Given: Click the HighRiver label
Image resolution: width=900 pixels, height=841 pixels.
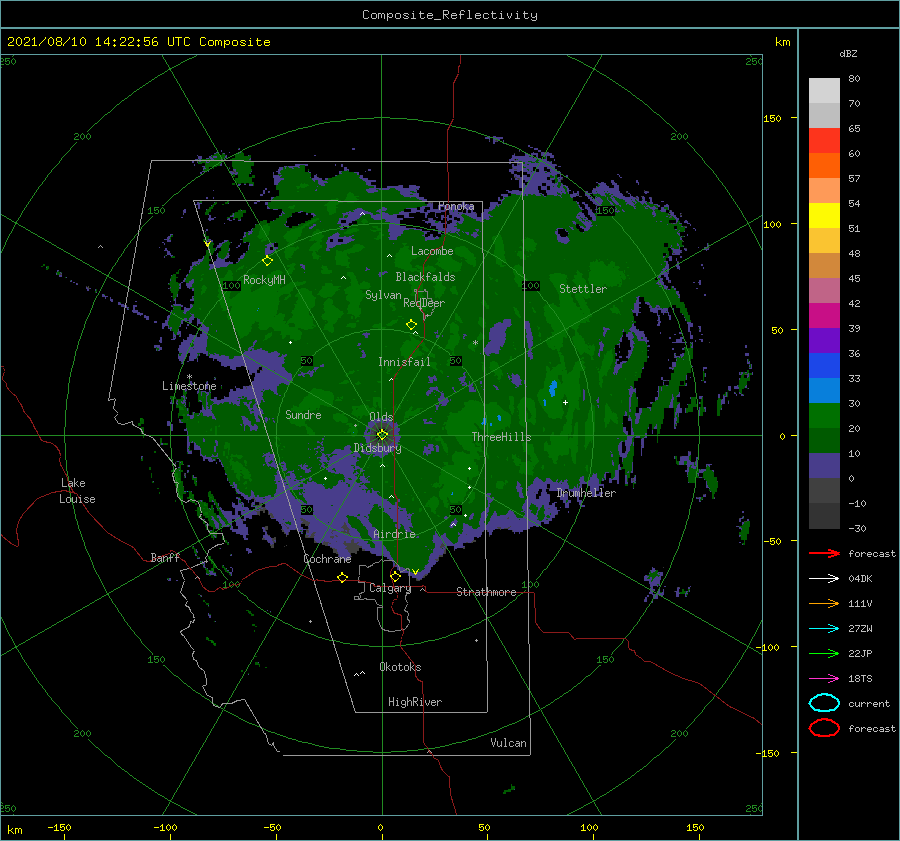Looking at the screenshot, I should (x=415, y=702).
